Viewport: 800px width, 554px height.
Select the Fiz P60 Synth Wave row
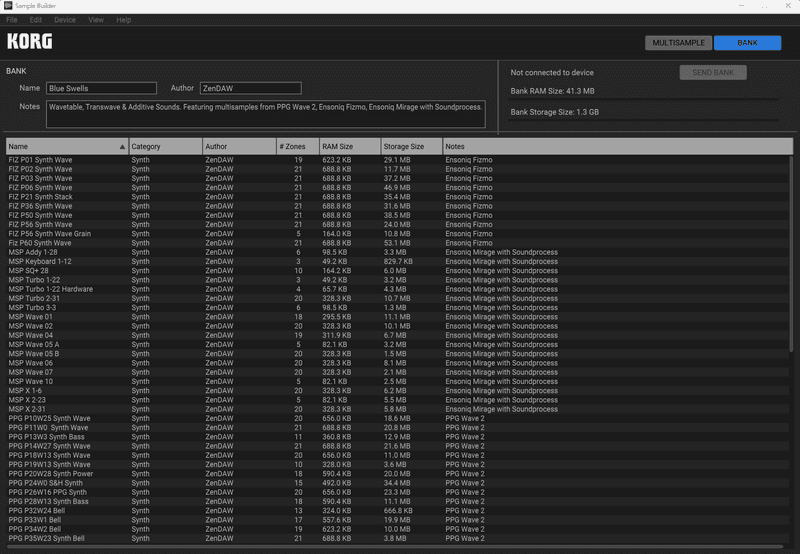pyautogui.click(x=397, y=243)
